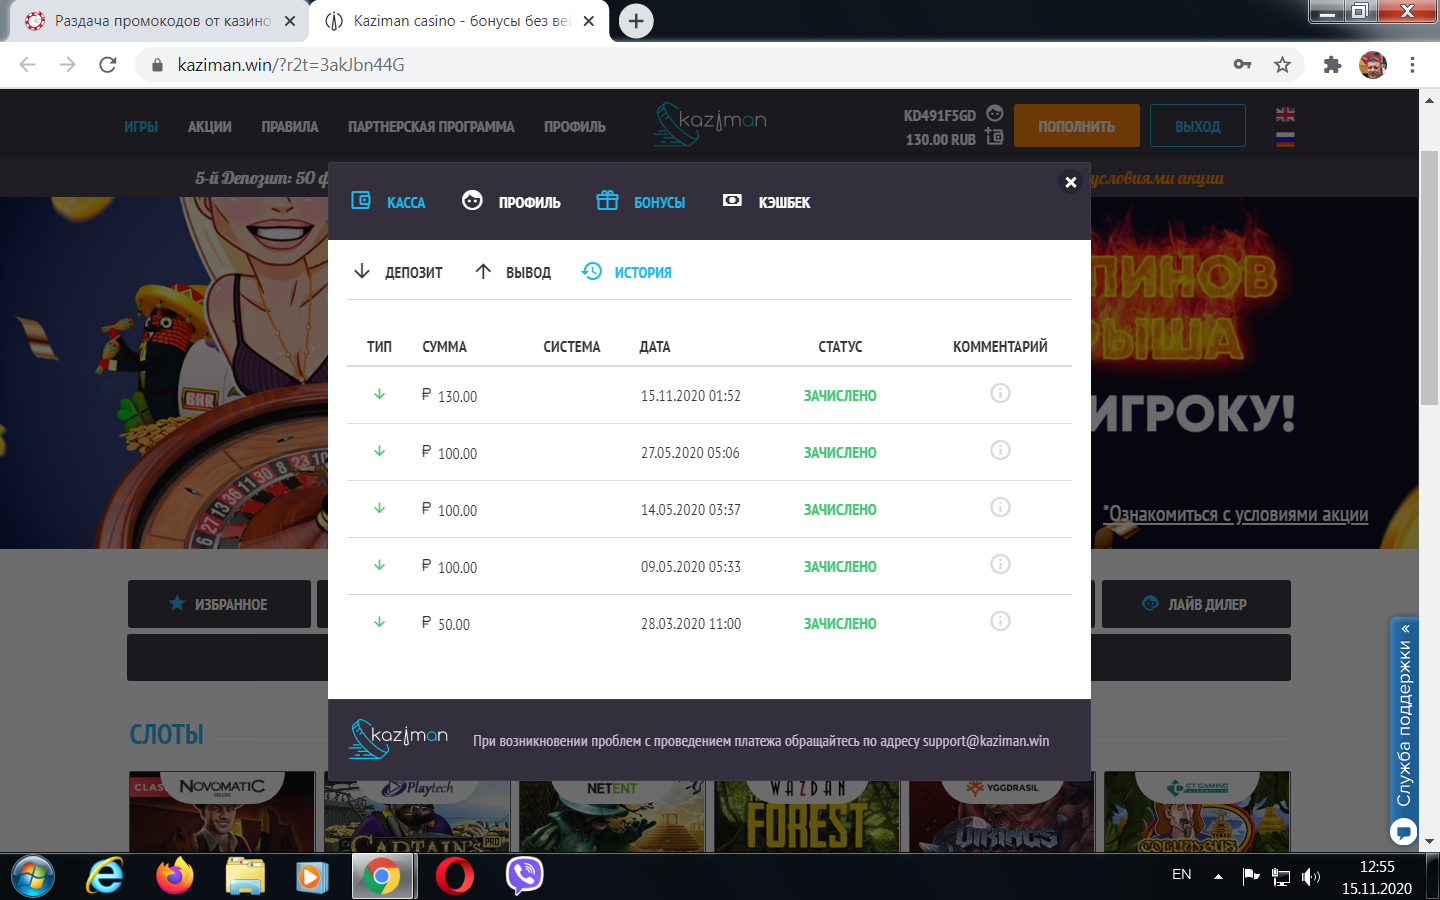Click the Выход logout button
Screen dimensions: 1440x900
click(x=1197, y=126)
